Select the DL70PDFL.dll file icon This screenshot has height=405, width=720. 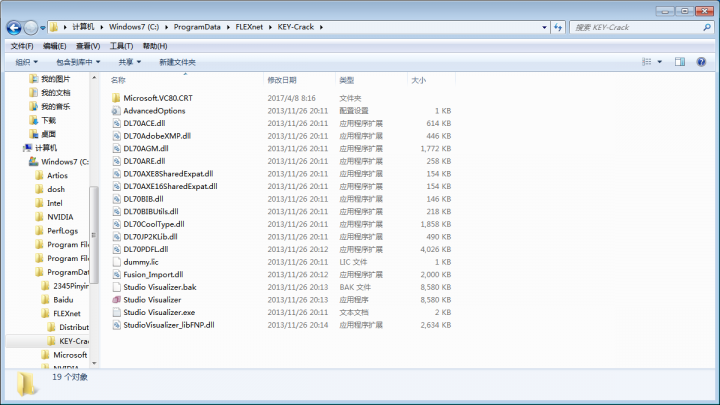pyautogui.click(x=116, y=249)
